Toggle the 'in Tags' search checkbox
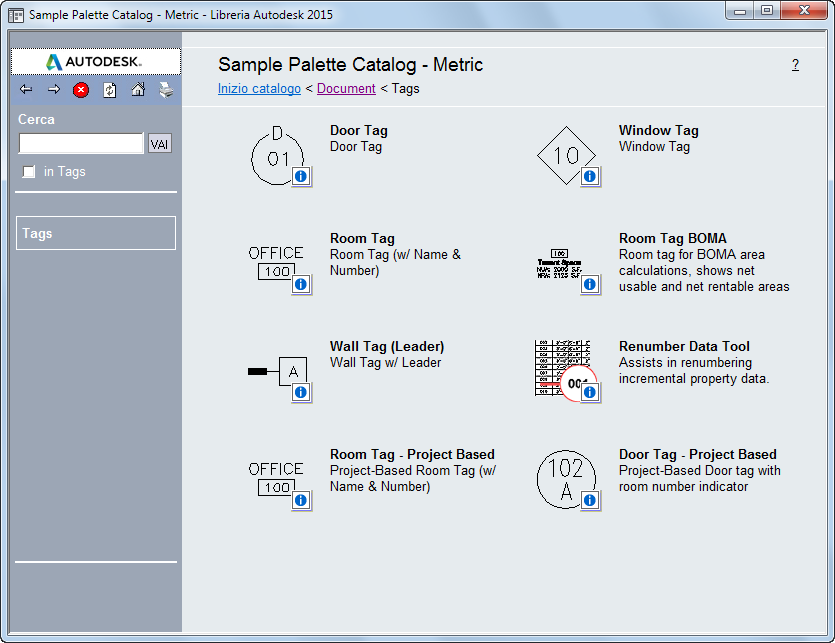Screen dimensions: 835x643 click(x=29, y=172)
